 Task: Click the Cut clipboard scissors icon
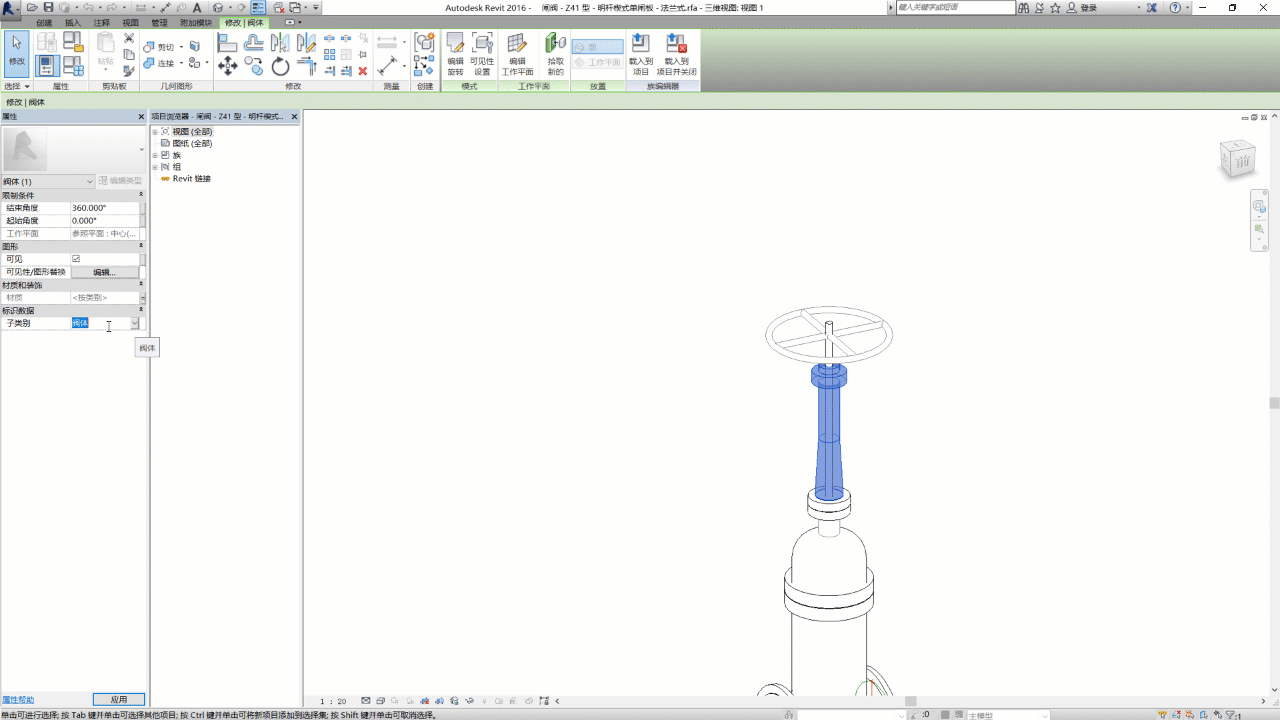point(129,39)
